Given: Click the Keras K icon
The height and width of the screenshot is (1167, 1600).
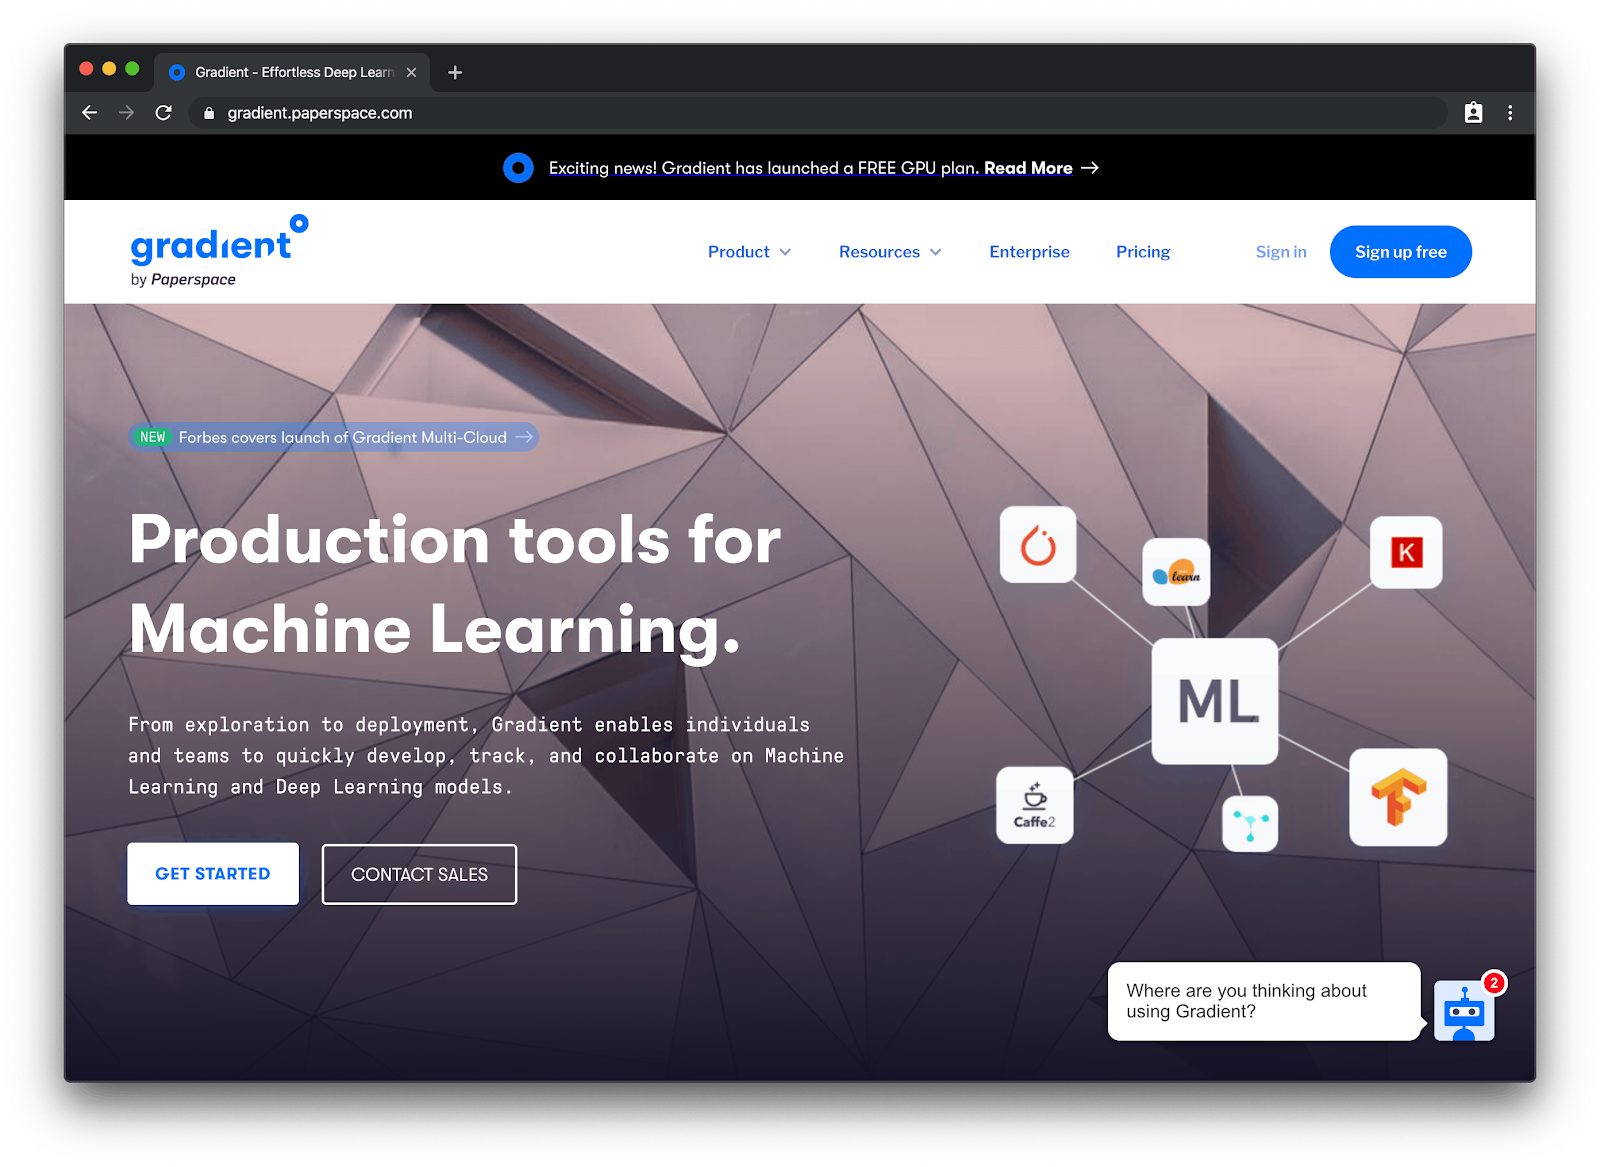Looking at the screenshot, I should [1406, 552].
